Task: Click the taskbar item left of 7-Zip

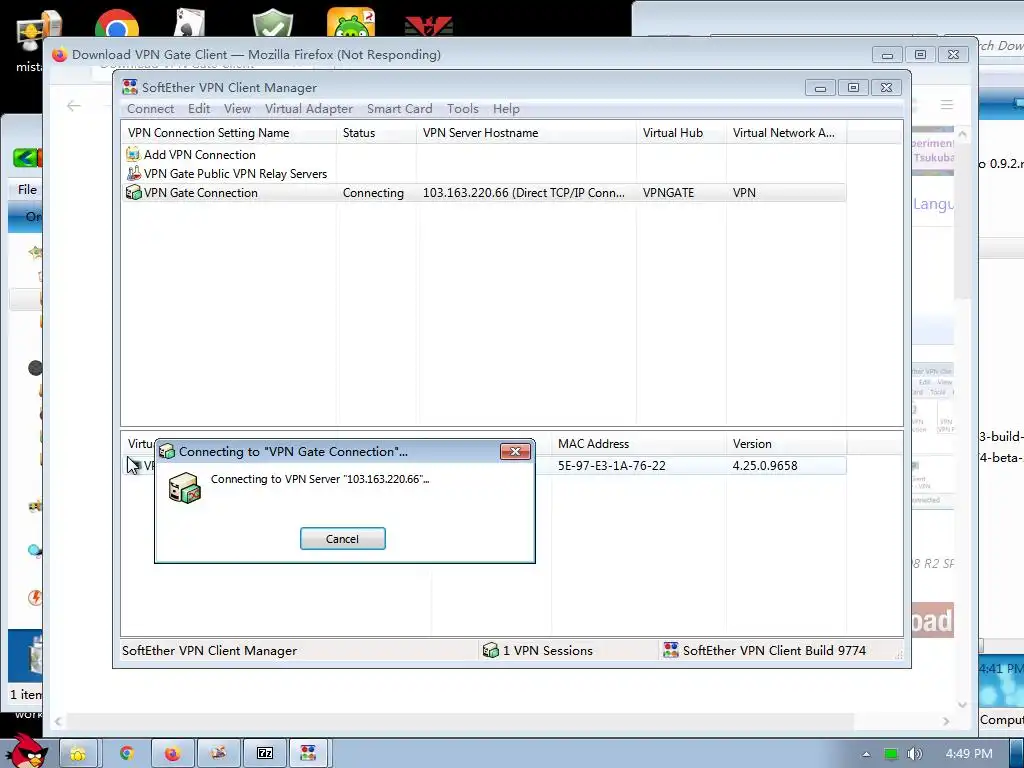Action: tap(218, 754)
